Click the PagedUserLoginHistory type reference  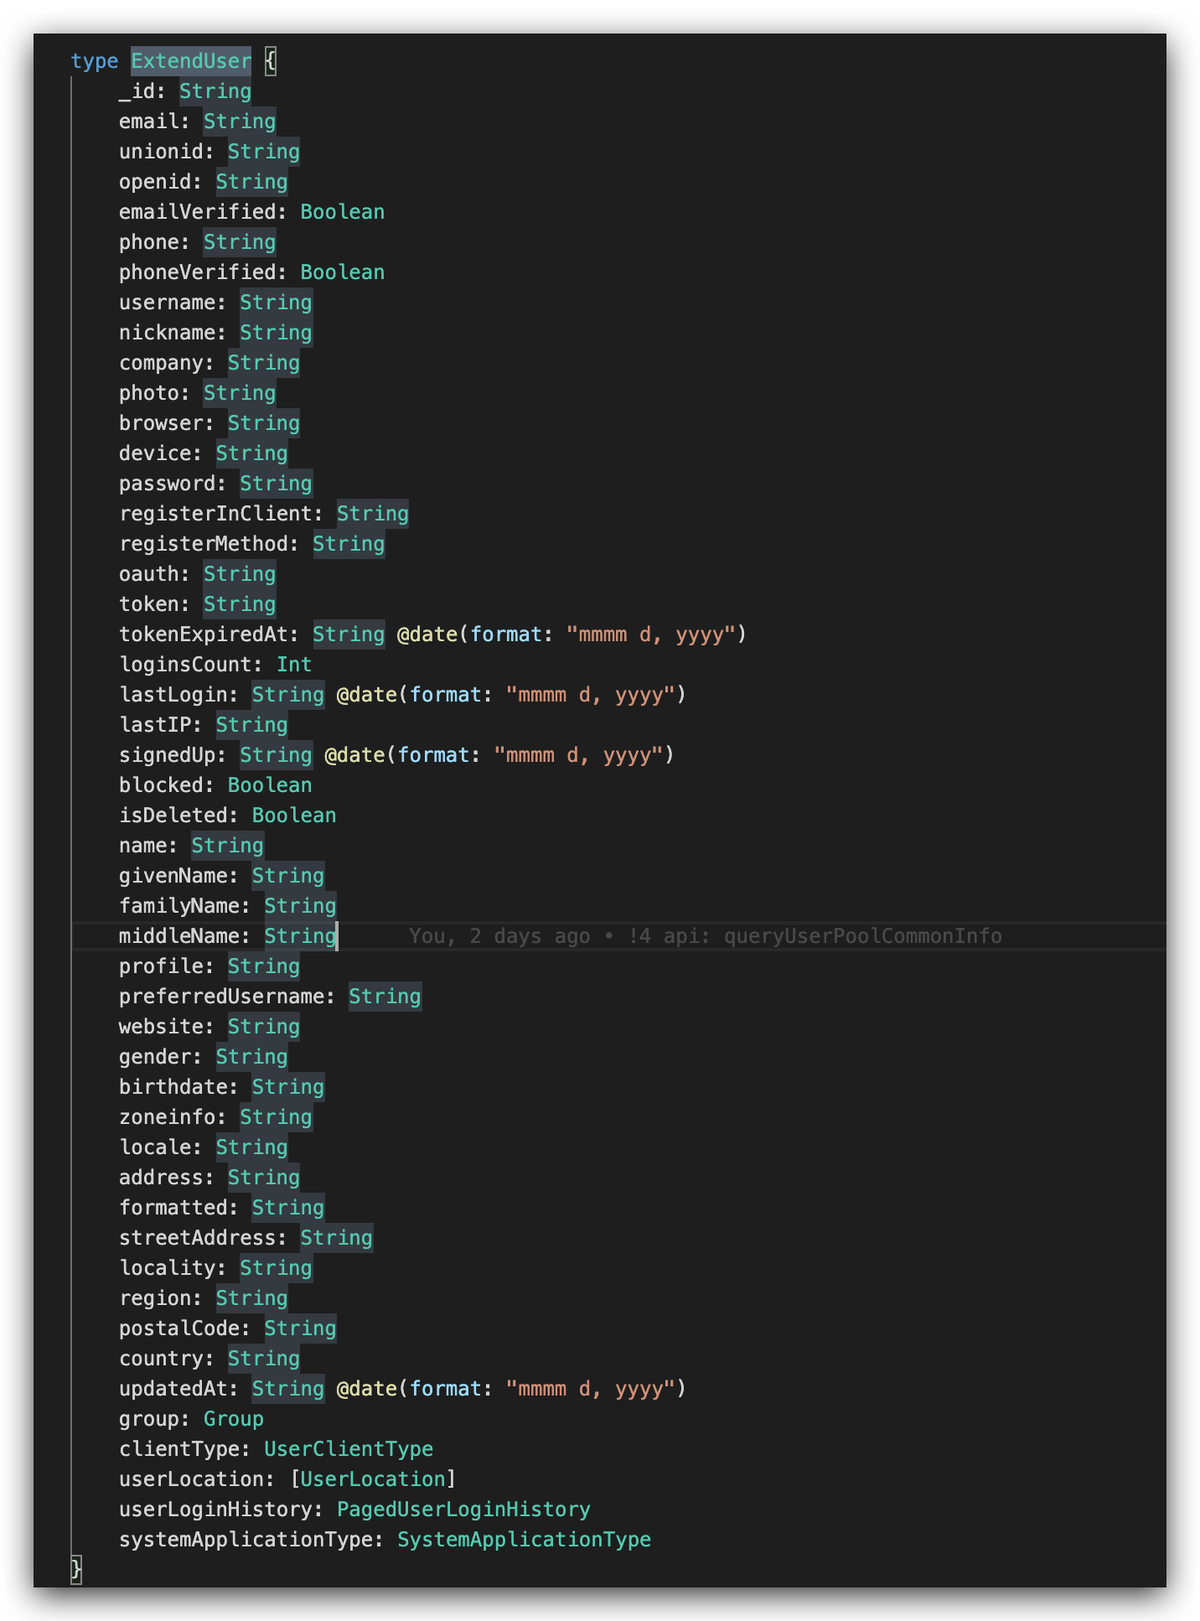pos(463,1509)
